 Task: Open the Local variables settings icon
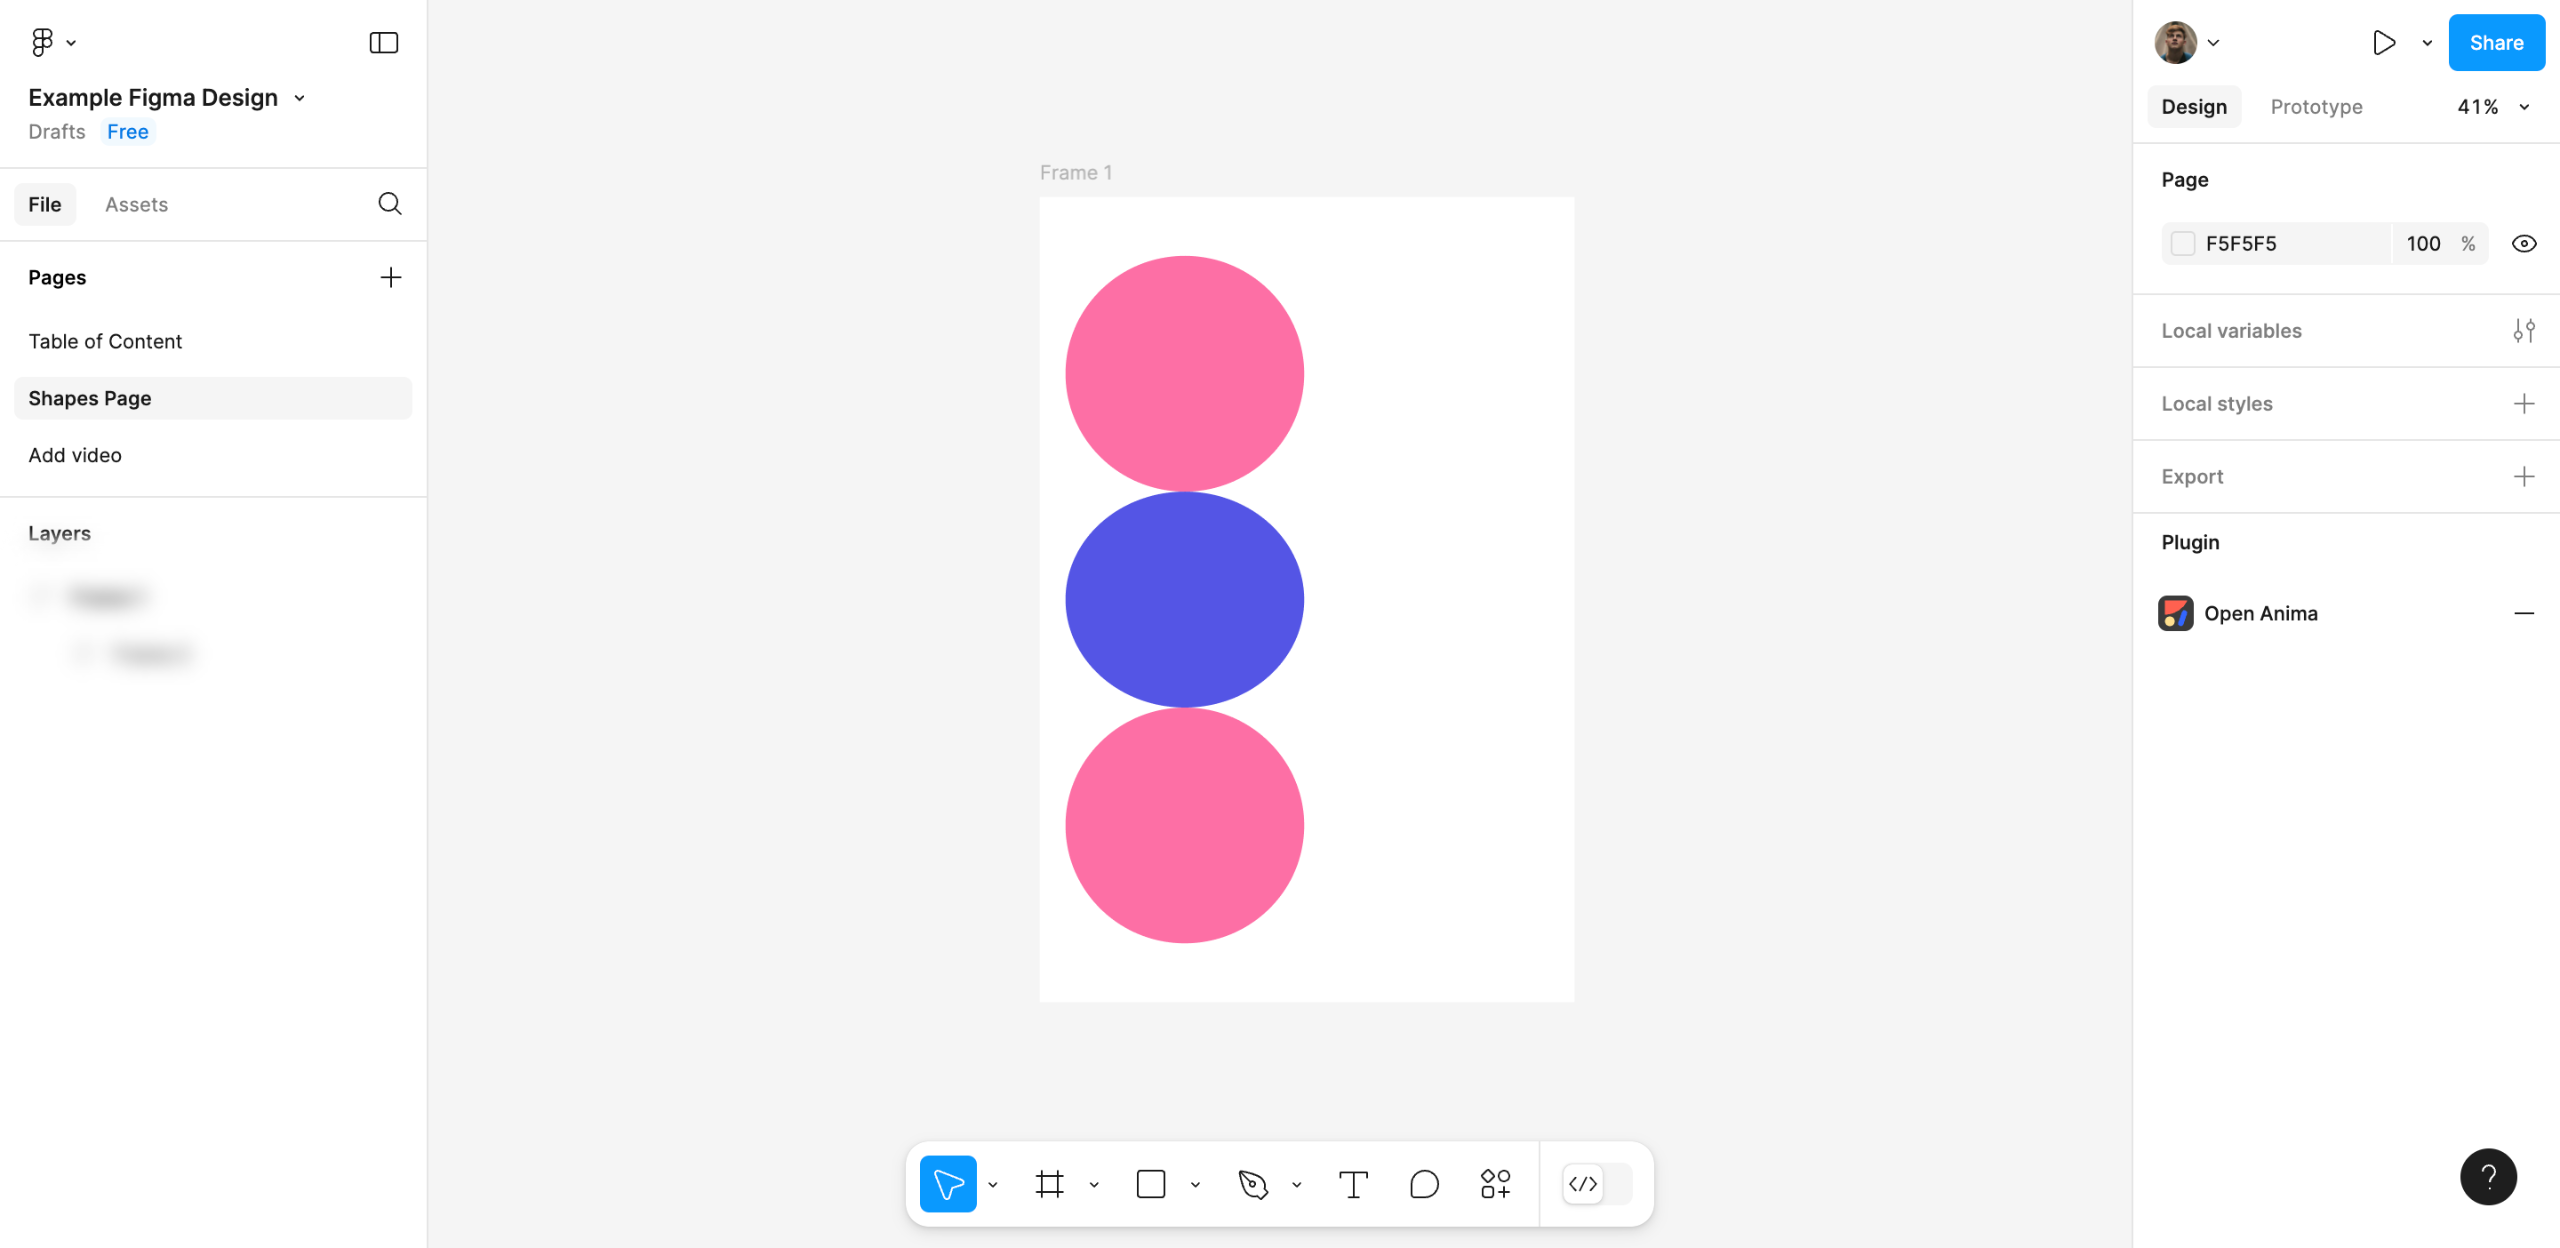pos(2524,331)
